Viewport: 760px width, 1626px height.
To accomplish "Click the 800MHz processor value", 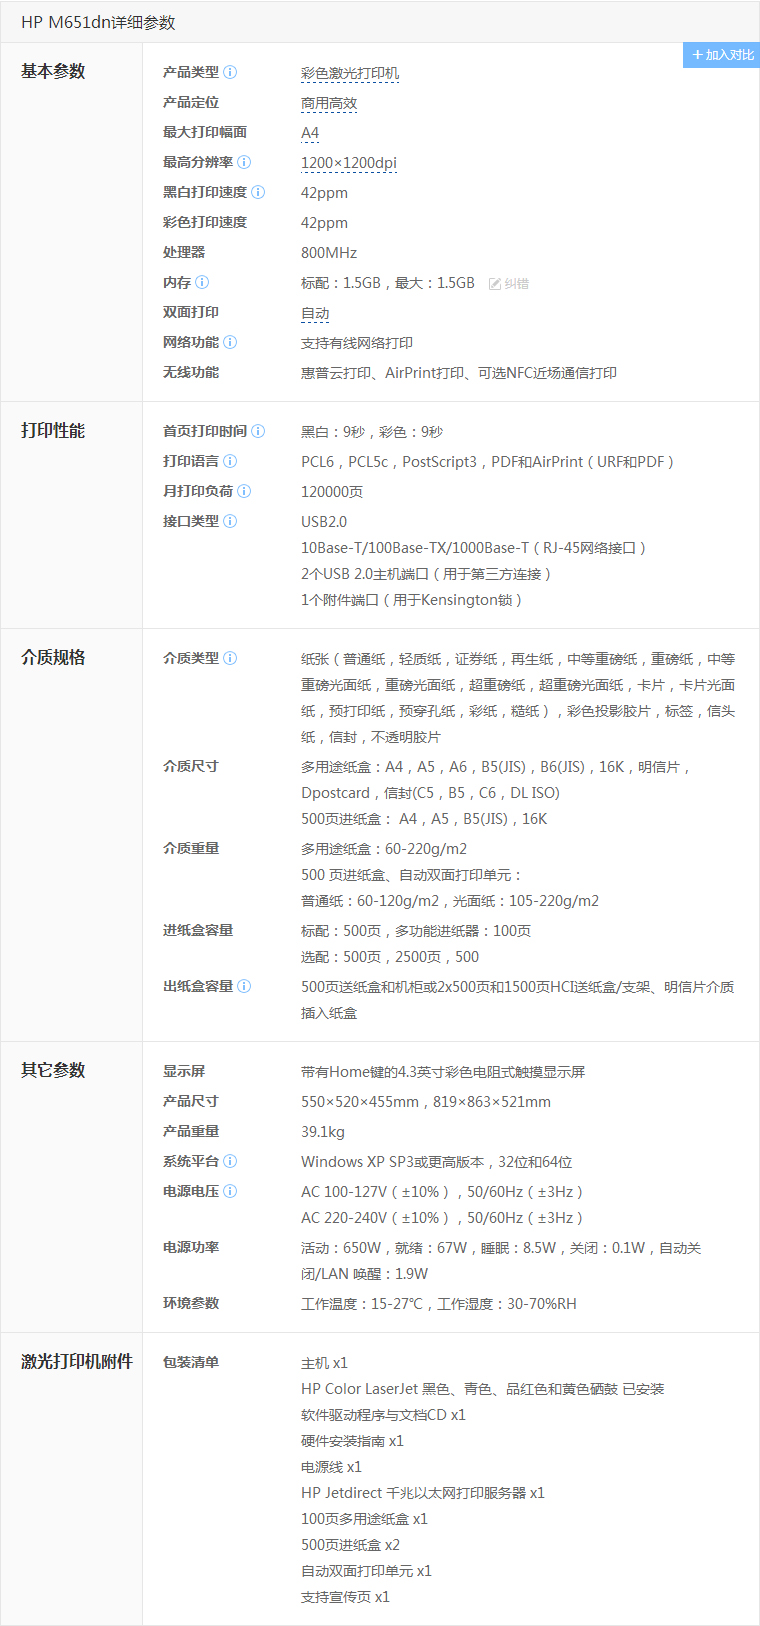I will point(329,253).
